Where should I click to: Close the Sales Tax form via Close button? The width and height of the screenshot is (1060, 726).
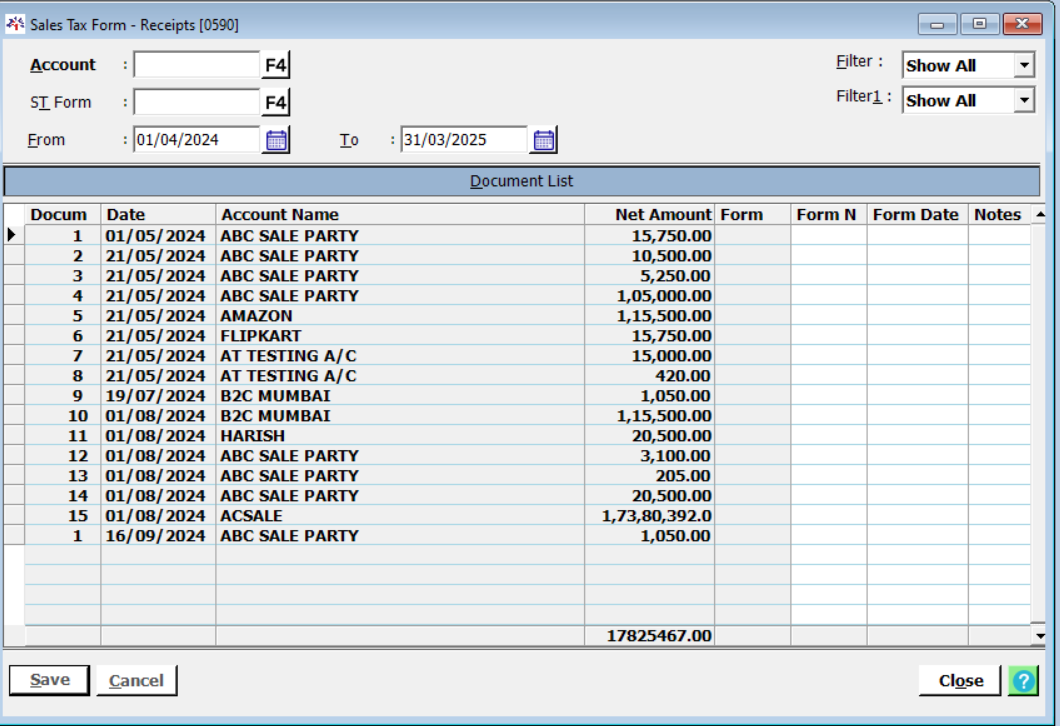click(959, 680)
